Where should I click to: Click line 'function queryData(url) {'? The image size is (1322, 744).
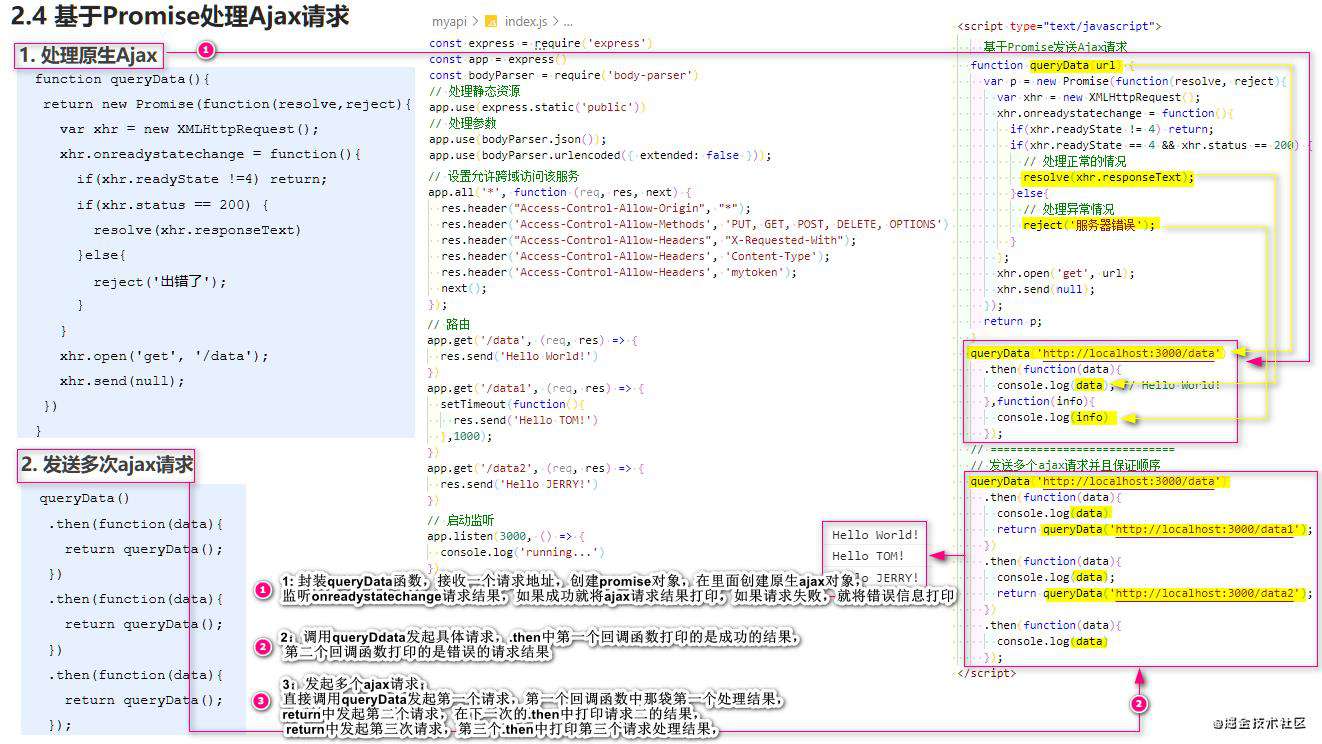tap(1053, 65)
